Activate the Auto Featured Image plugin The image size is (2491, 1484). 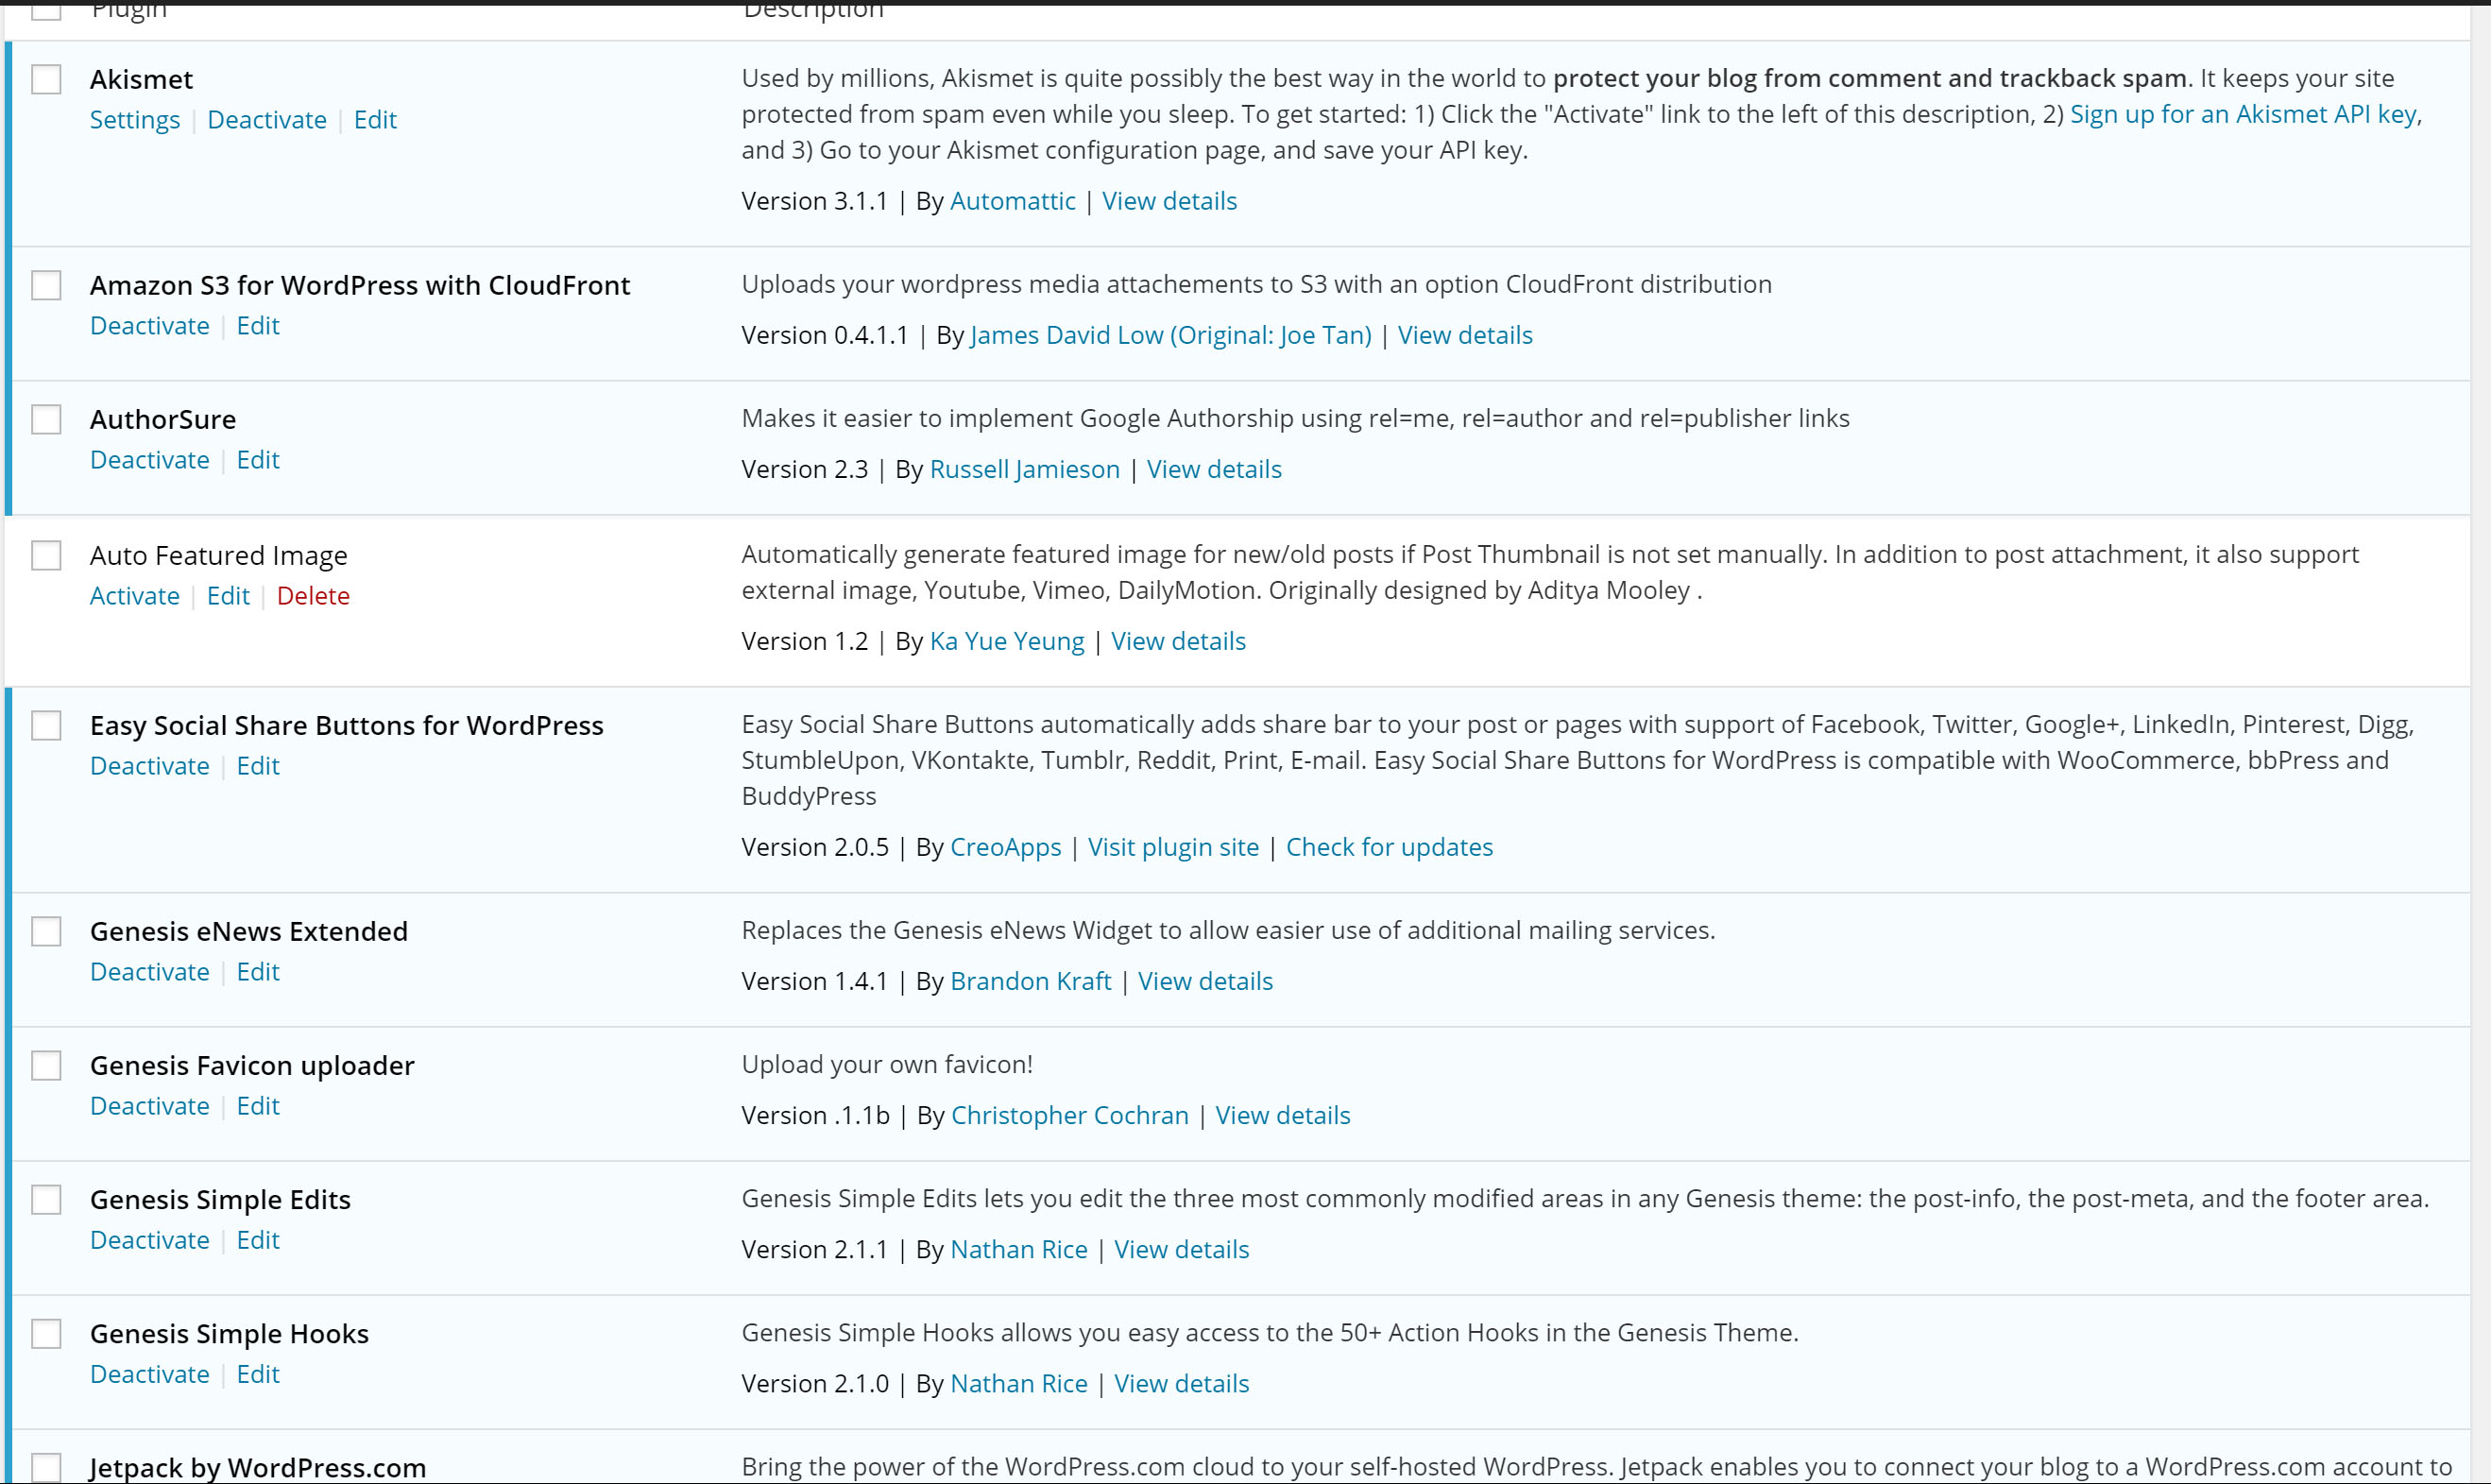(135, 596)
